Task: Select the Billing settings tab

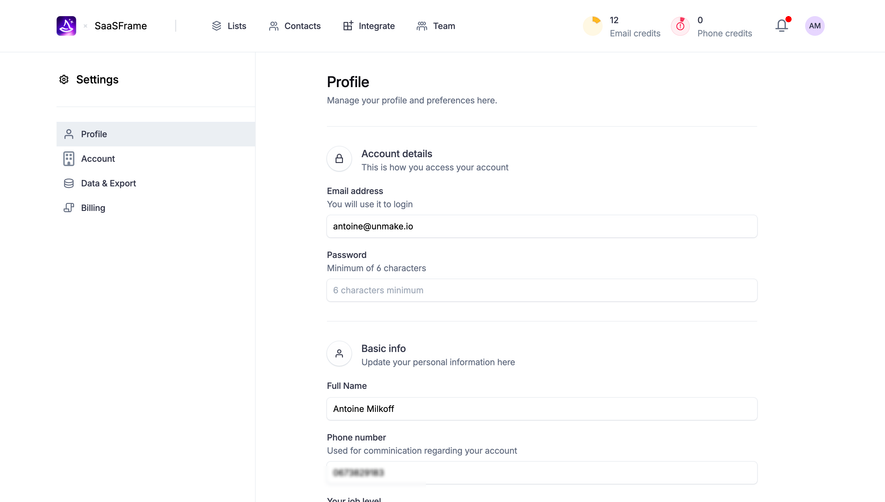Action: point(156,208)
